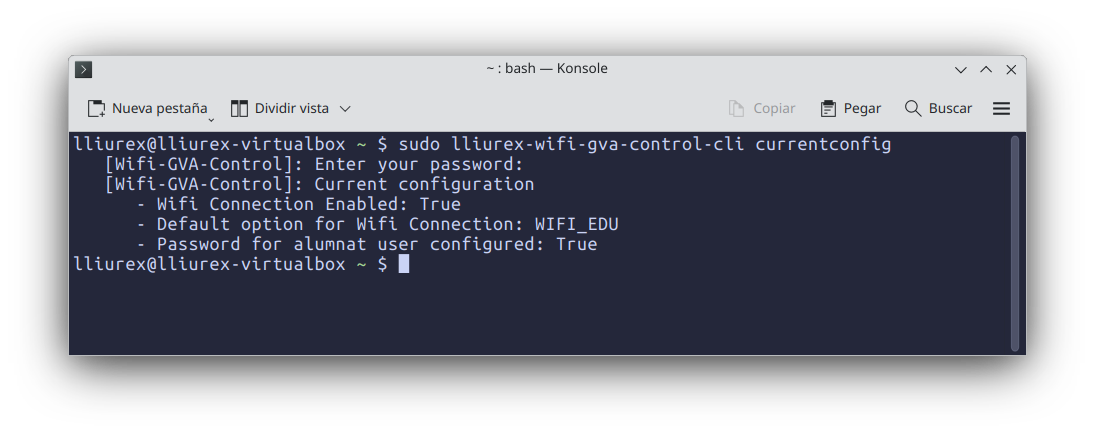Click the new tab icon beside Nueva pestaña
Screen dimensions: 1095x437
tap(96, 108)
